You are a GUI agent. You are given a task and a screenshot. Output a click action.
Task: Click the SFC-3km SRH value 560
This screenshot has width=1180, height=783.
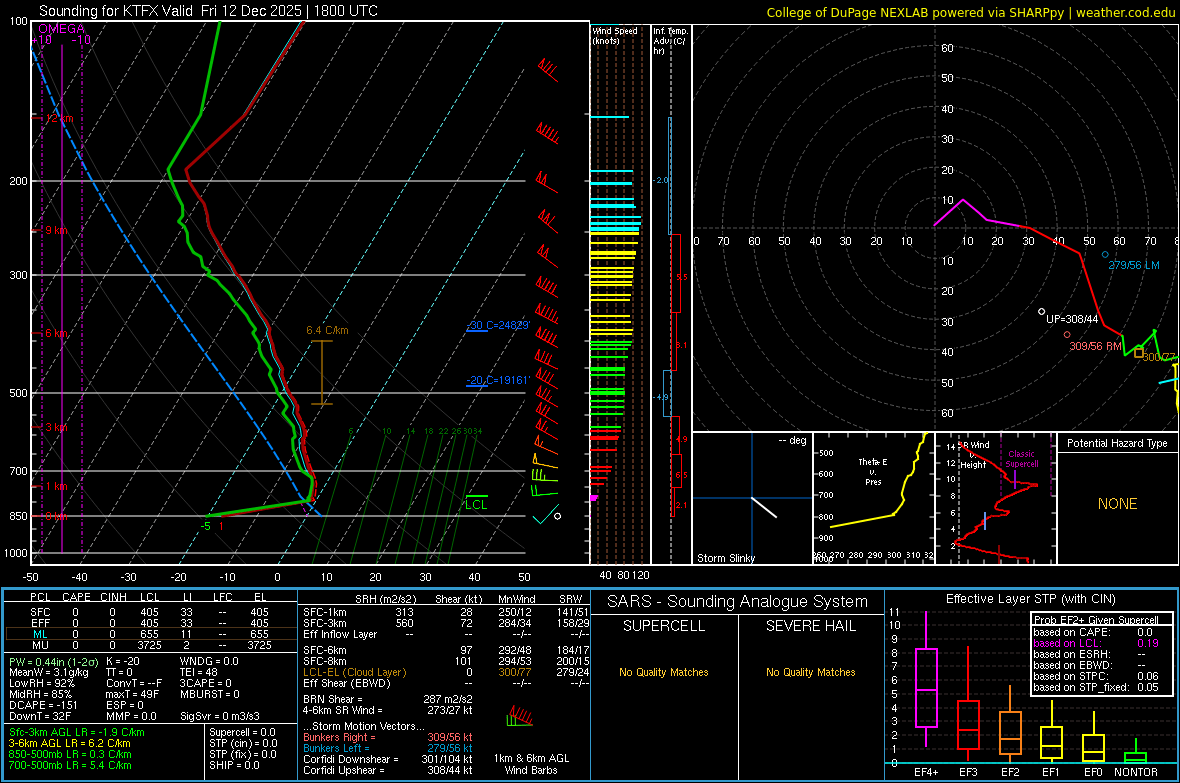click(x=405, y=623)
